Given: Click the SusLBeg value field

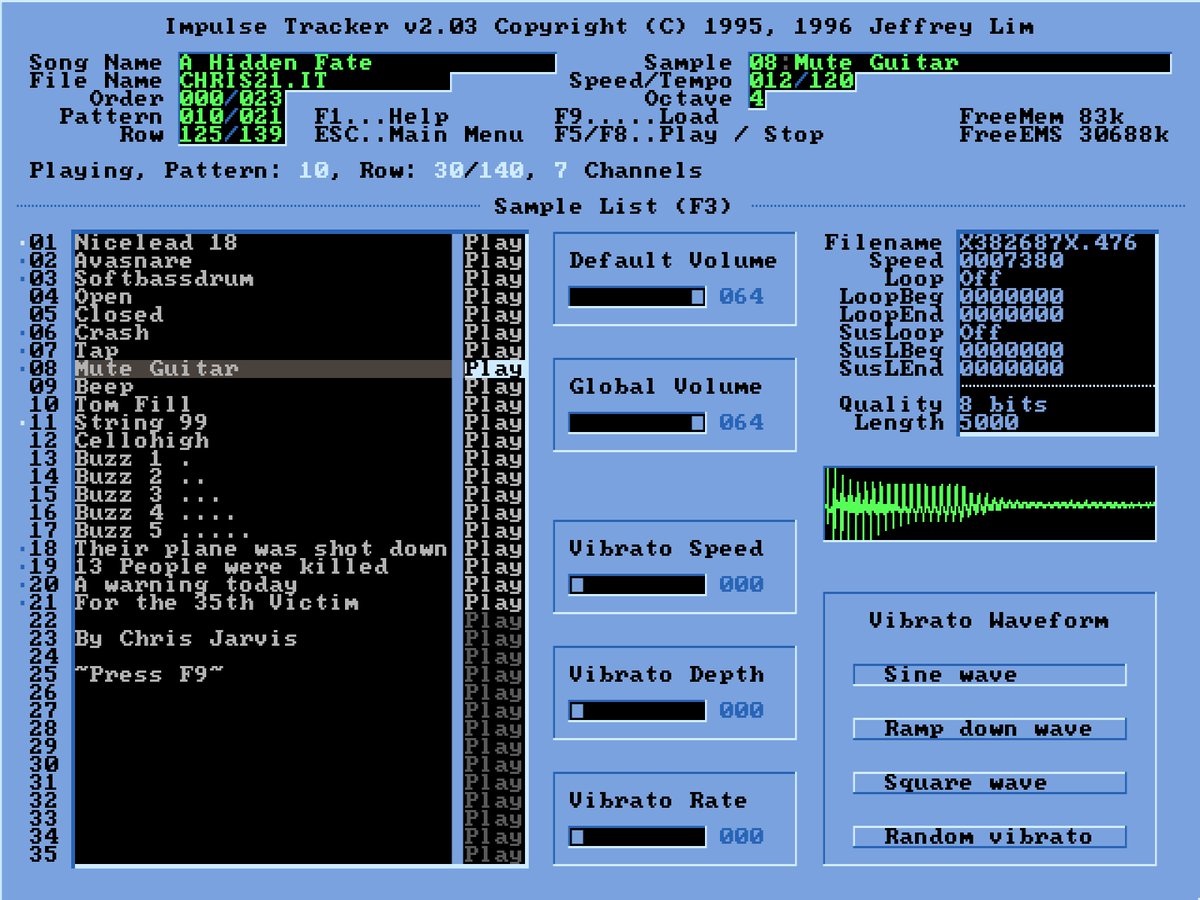Looking at the screenshot, I should pyautogui.click(x=1057, y=351).
